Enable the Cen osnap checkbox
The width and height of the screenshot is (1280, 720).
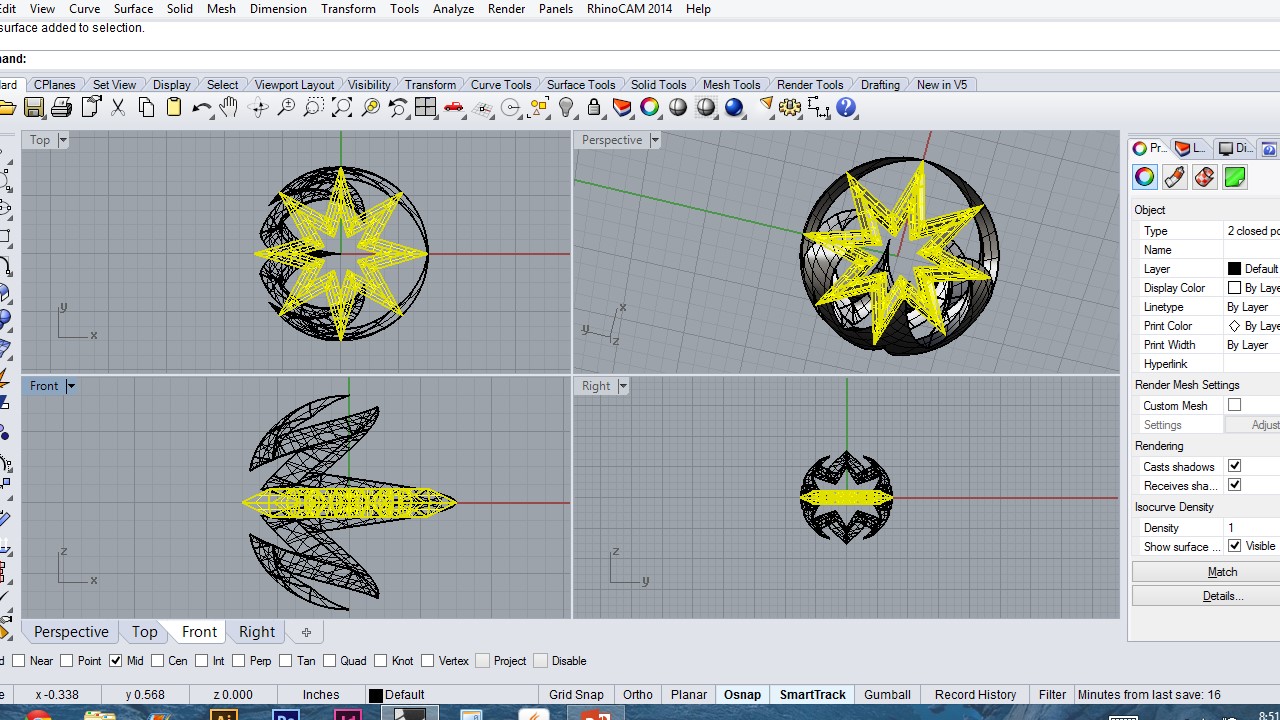pos(157,661)
